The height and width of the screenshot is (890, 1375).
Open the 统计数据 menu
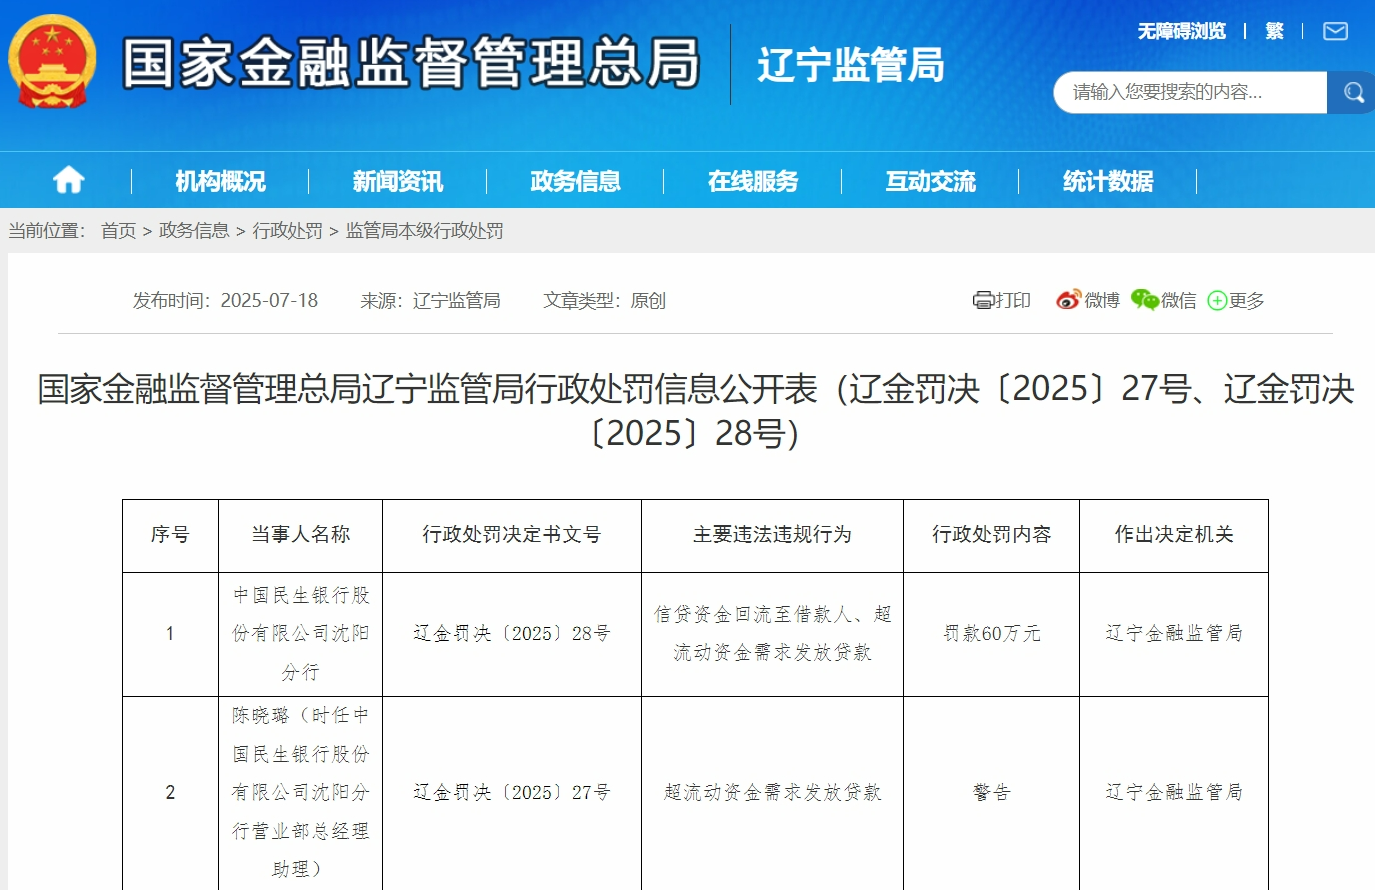coord(1107,181)
